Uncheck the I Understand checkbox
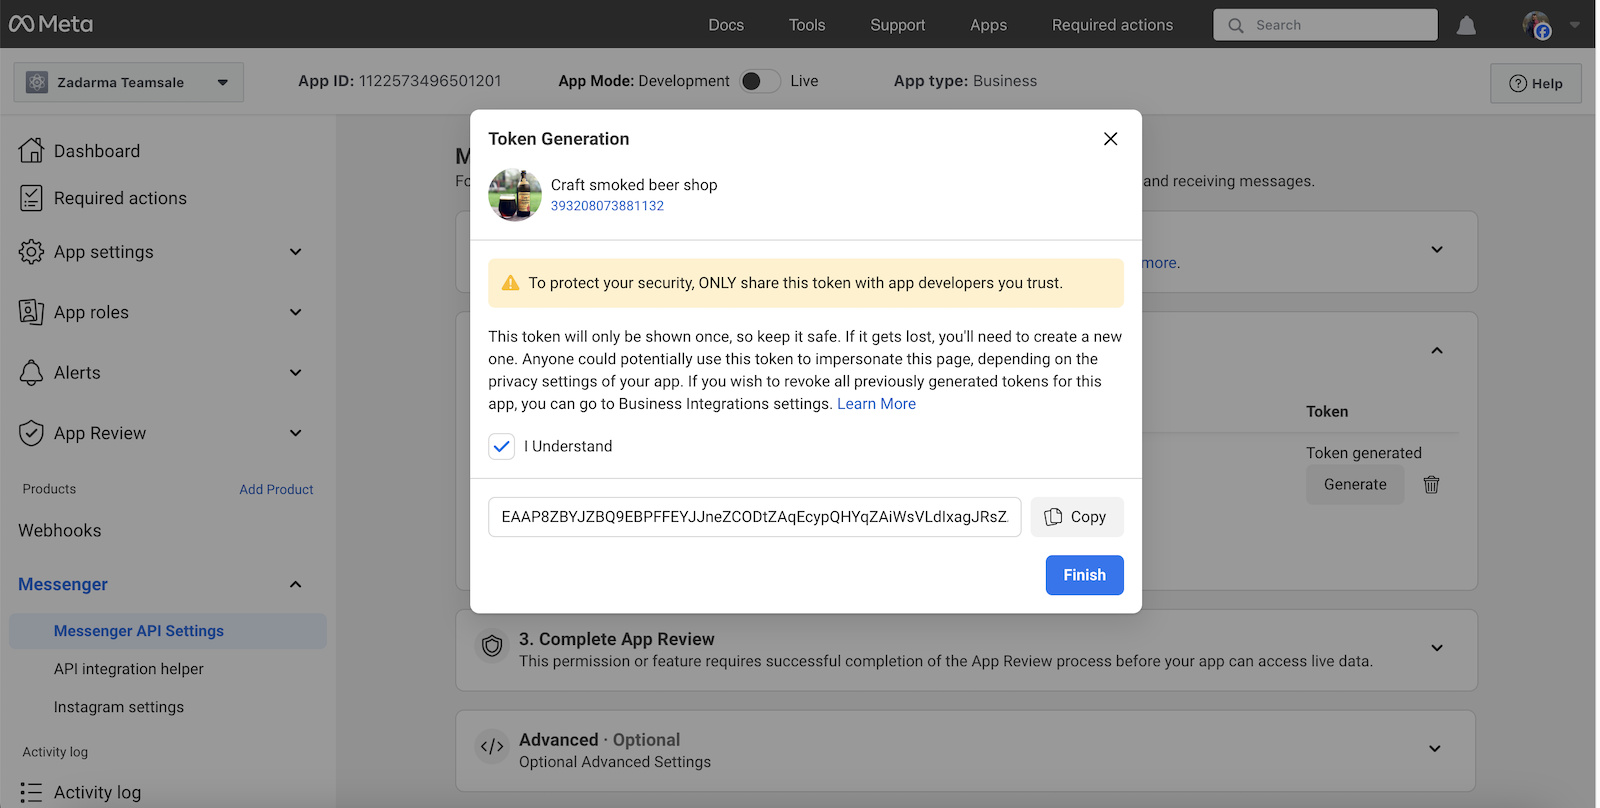 tap(502, 446)
